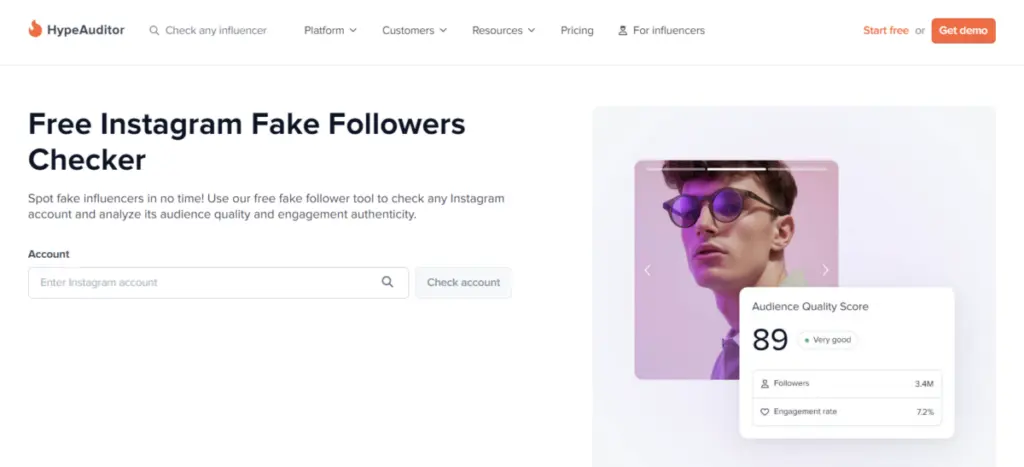Viewport: 1024px width, 467px height.
Task: Click the right arrow on the photo carousel
Action: 825,270
